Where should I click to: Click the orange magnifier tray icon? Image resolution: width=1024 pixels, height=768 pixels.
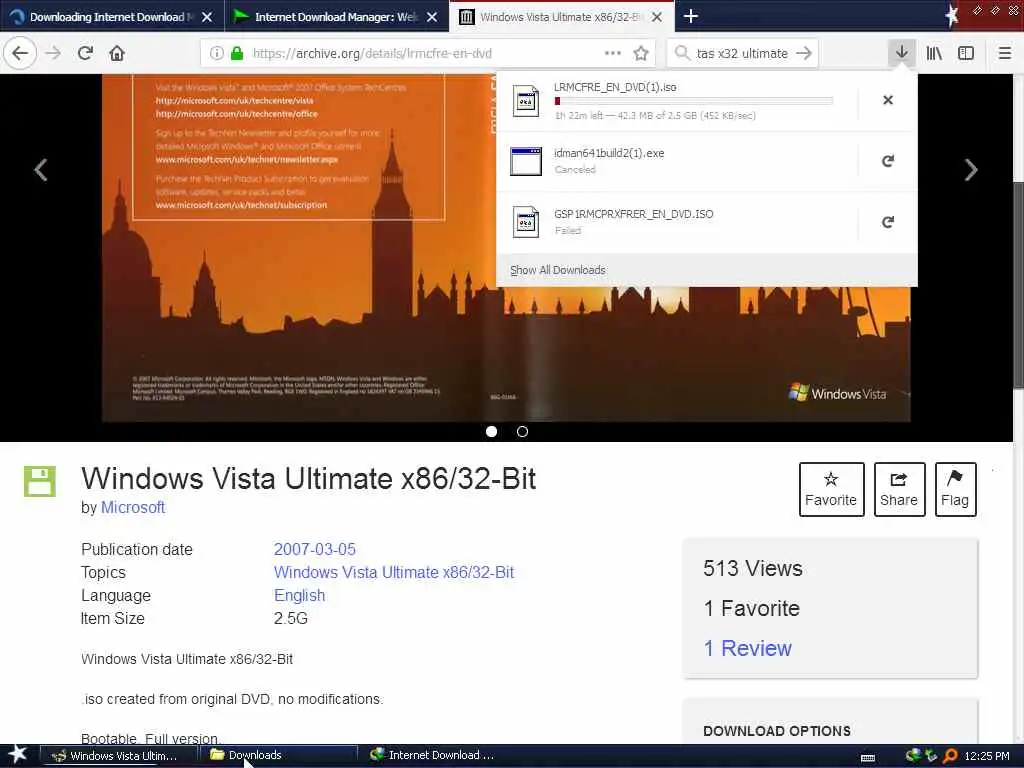[951, 756]
